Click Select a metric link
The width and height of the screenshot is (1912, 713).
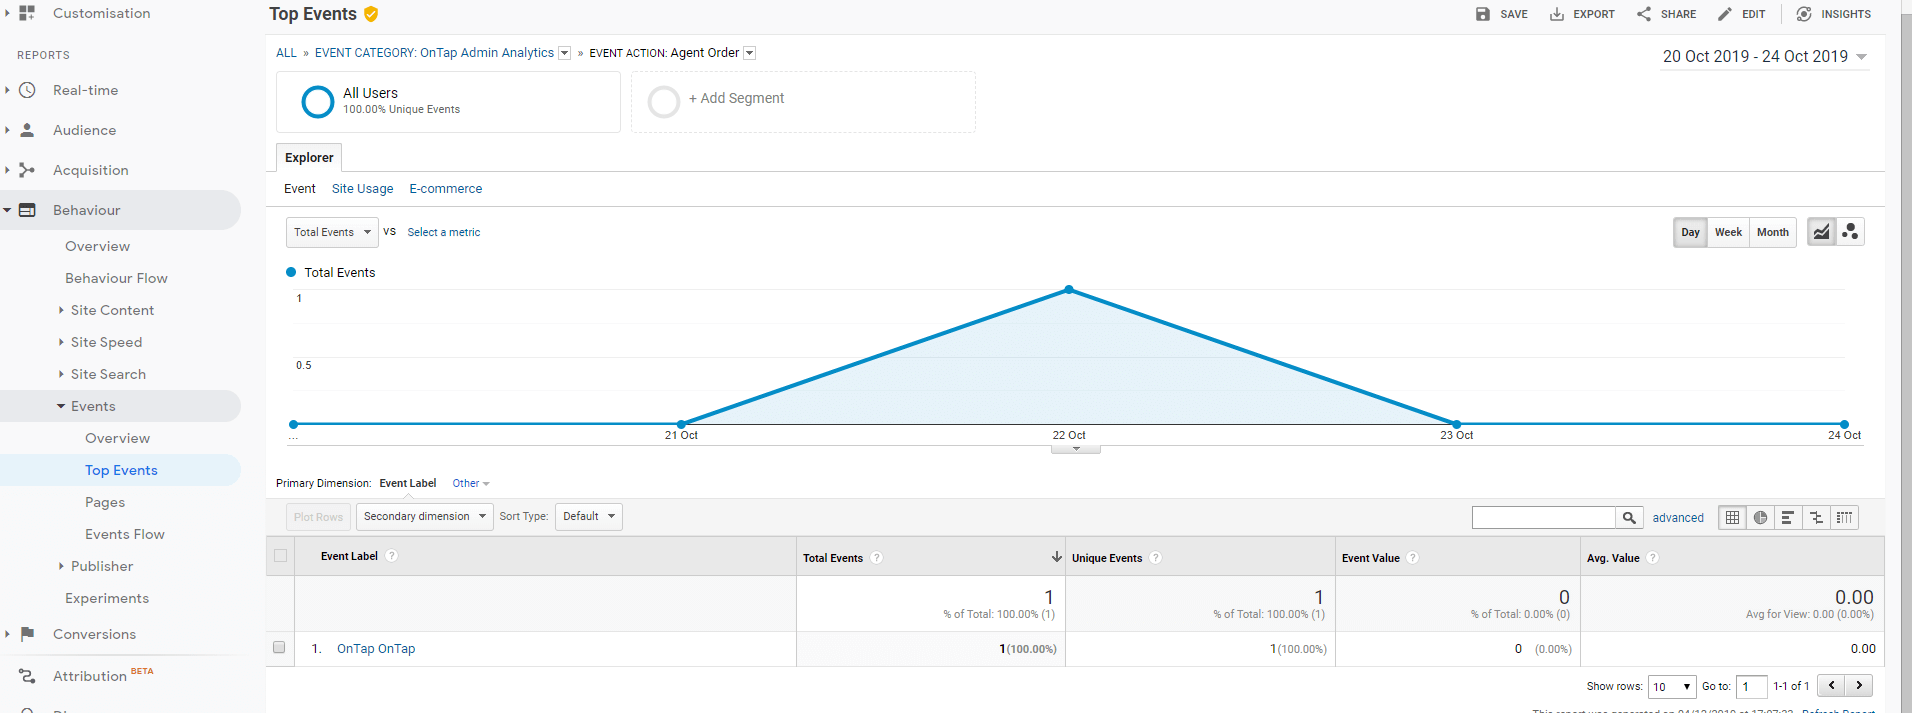click(443, 232)
